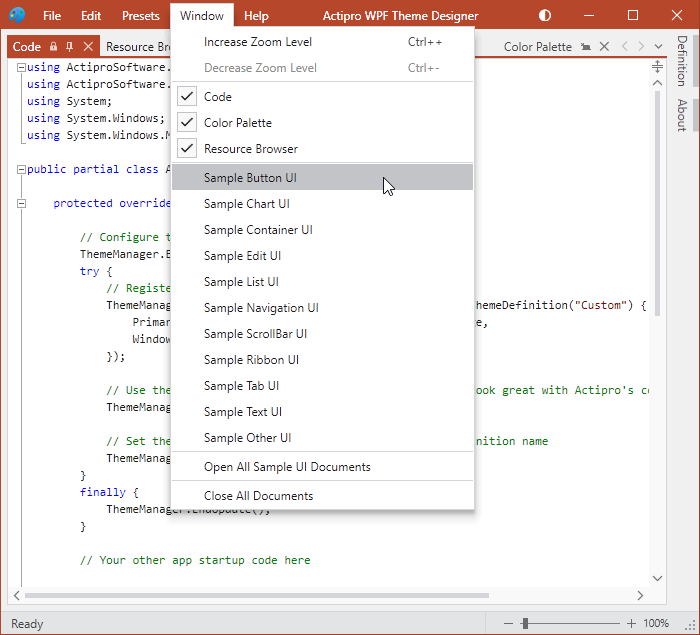The width and height of the screenshot is (700, 635).
Task: Open the Help menu
Action: tap(256, 16)
